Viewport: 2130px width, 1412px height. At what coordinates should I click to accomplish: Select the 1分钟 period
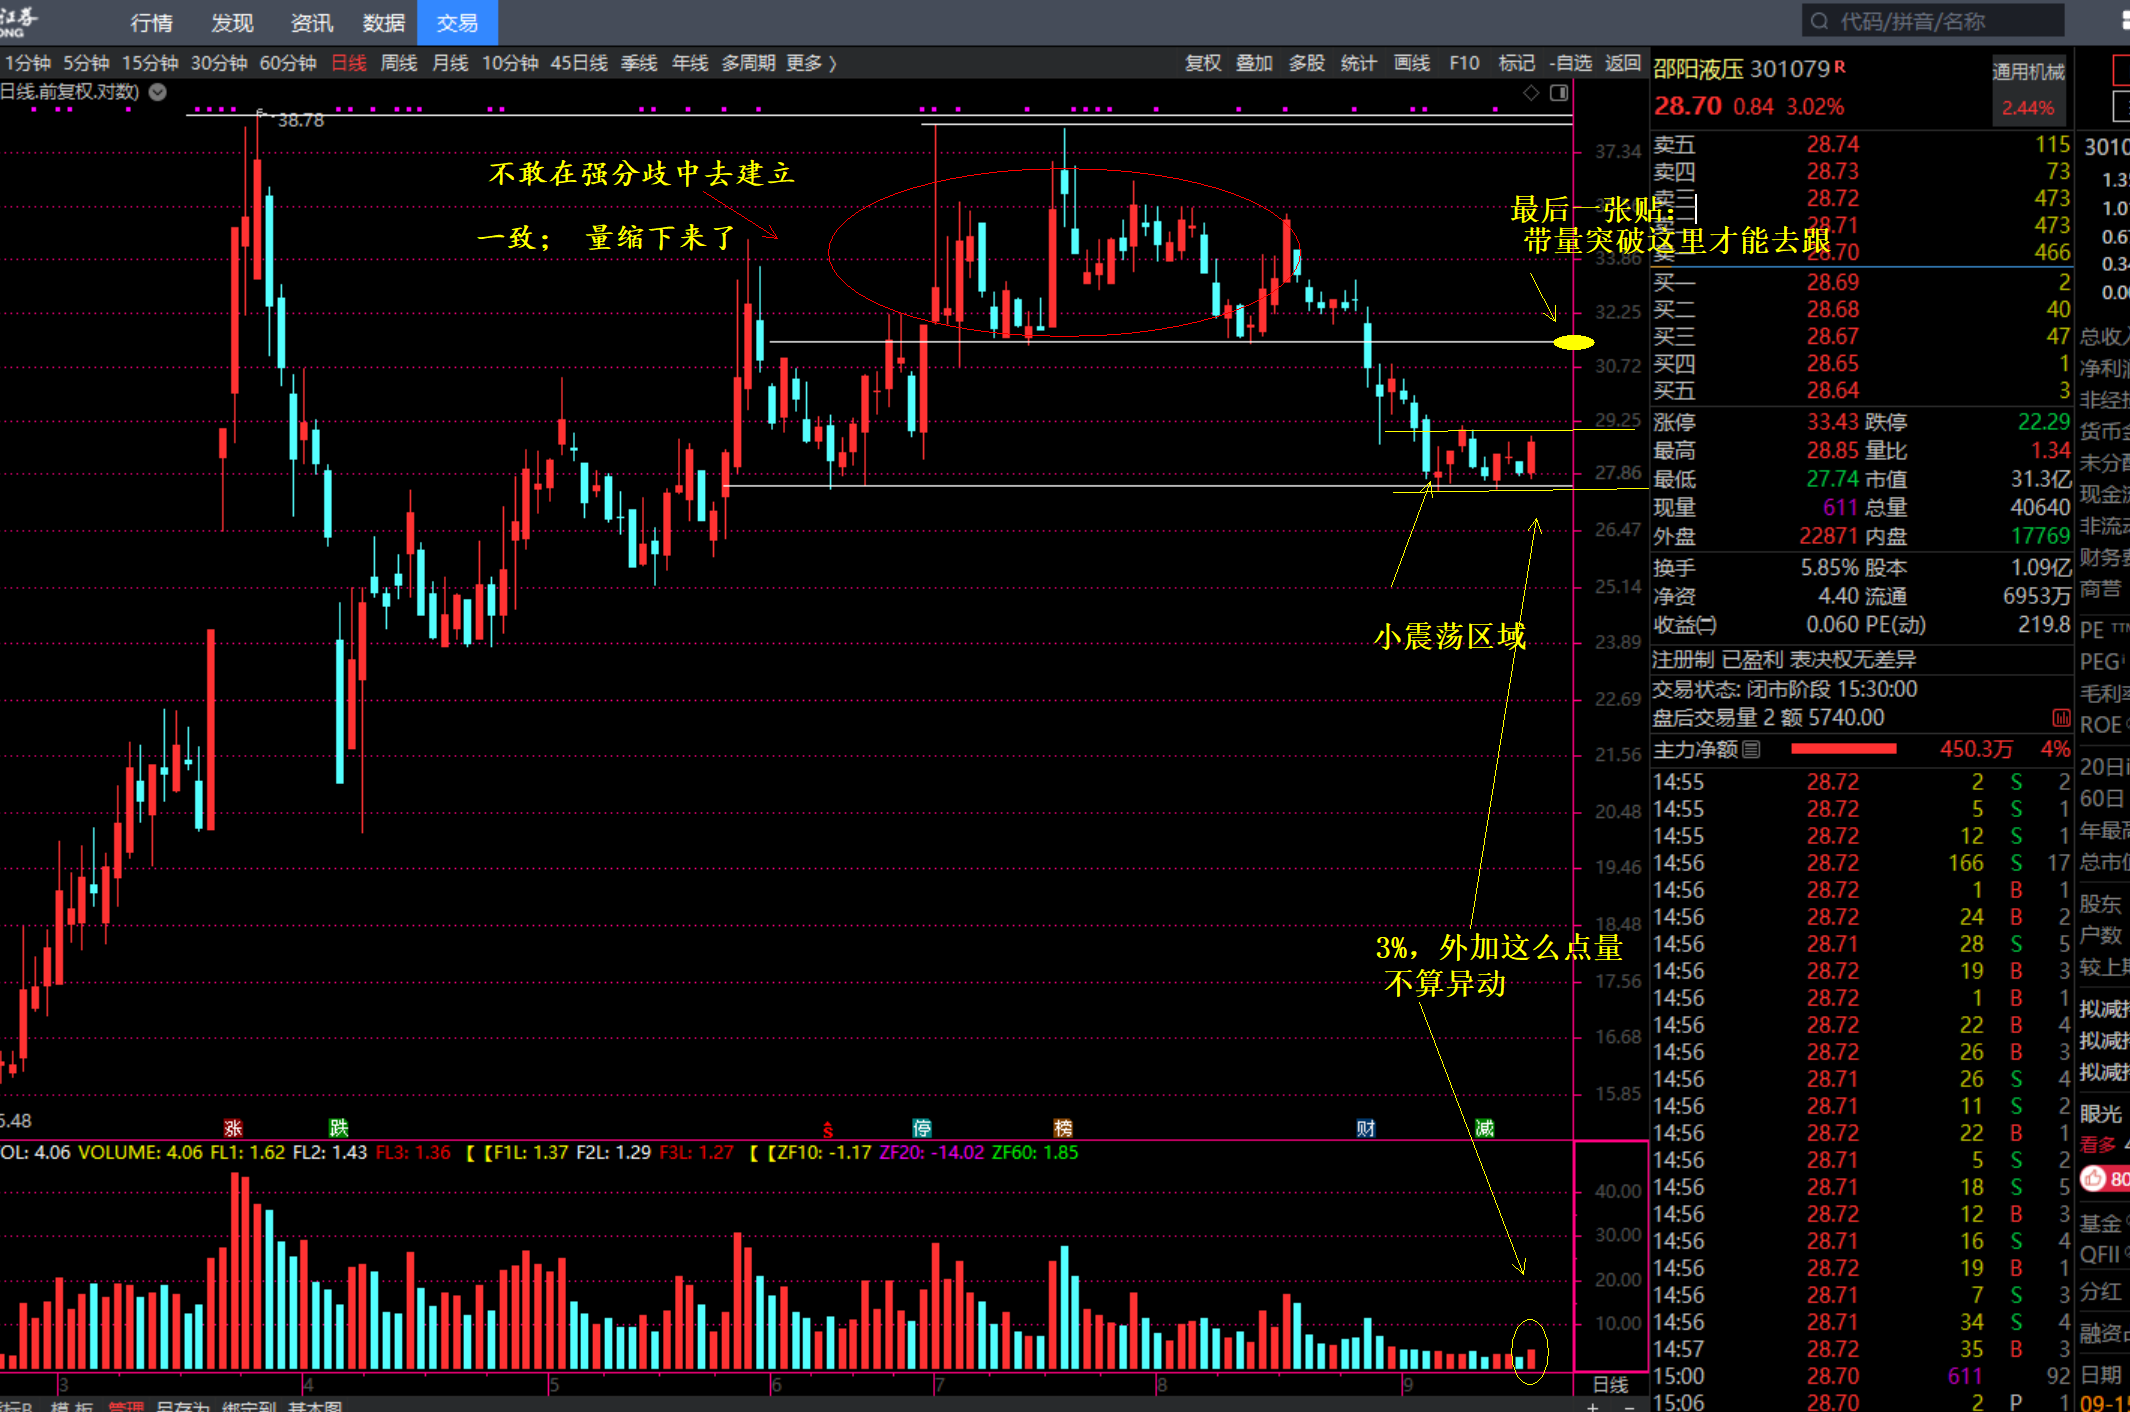pyautogui.click(x=28, y=63)
